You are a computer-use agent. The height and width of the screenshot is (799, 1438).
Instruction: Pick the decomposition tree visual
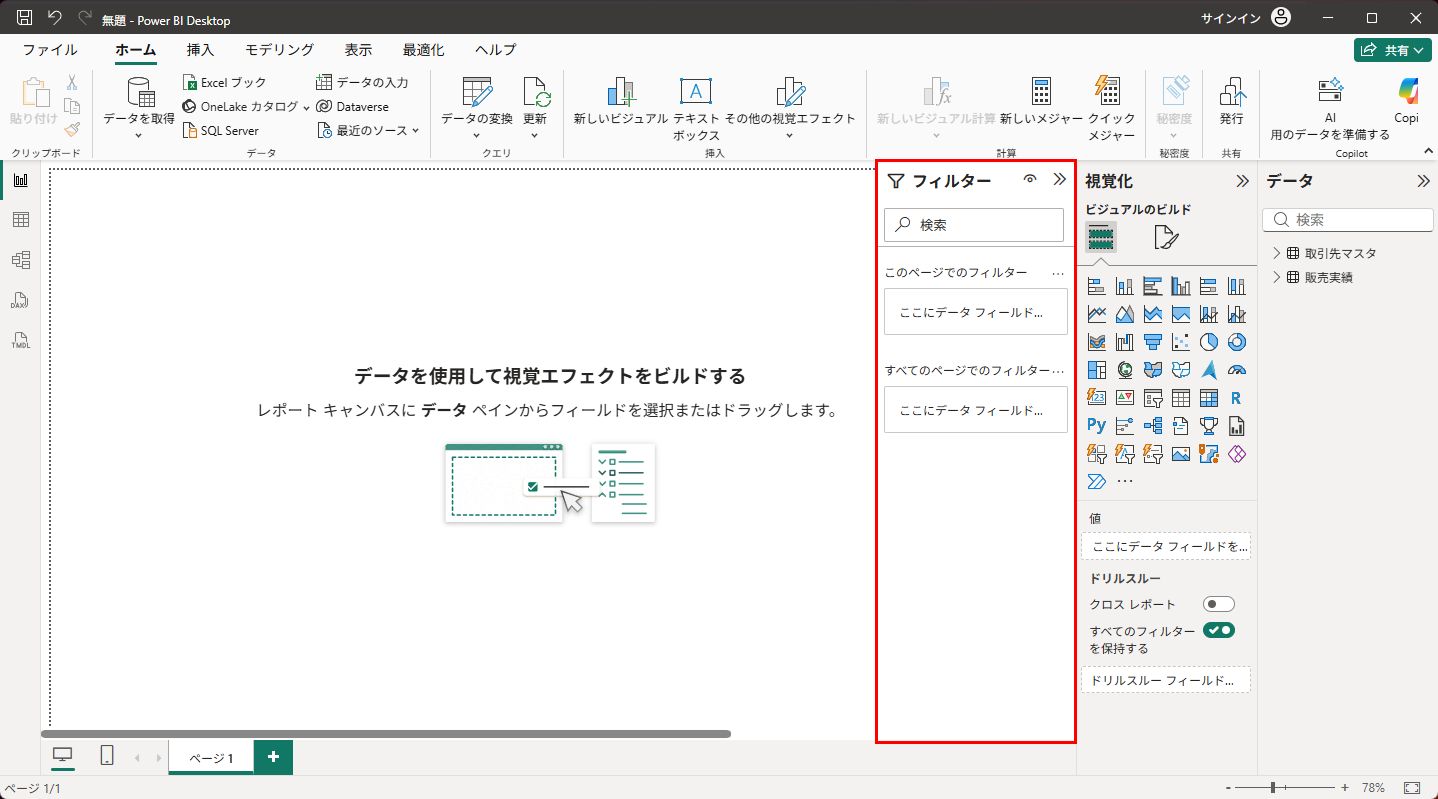(1153, 426)
